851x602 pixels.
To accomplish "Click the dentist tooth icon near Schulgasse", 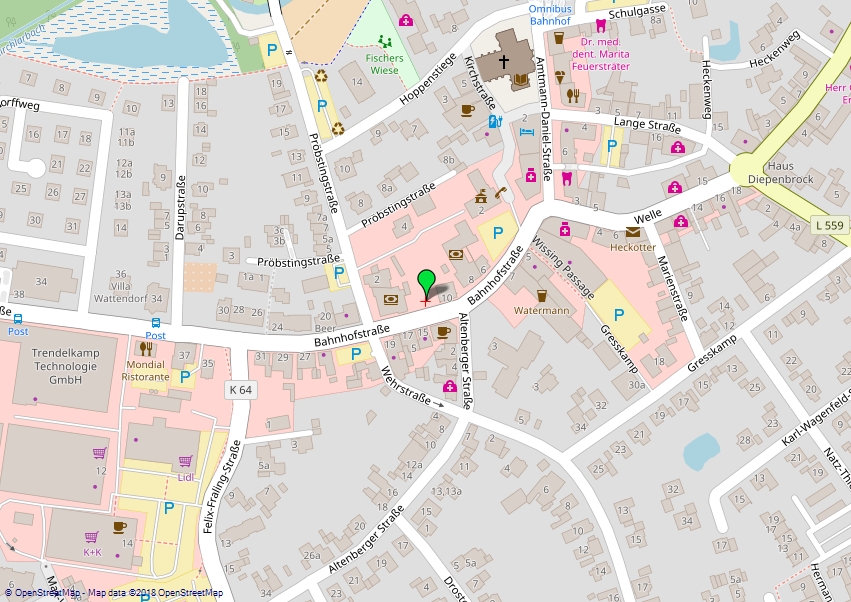I will pos(600,25).
